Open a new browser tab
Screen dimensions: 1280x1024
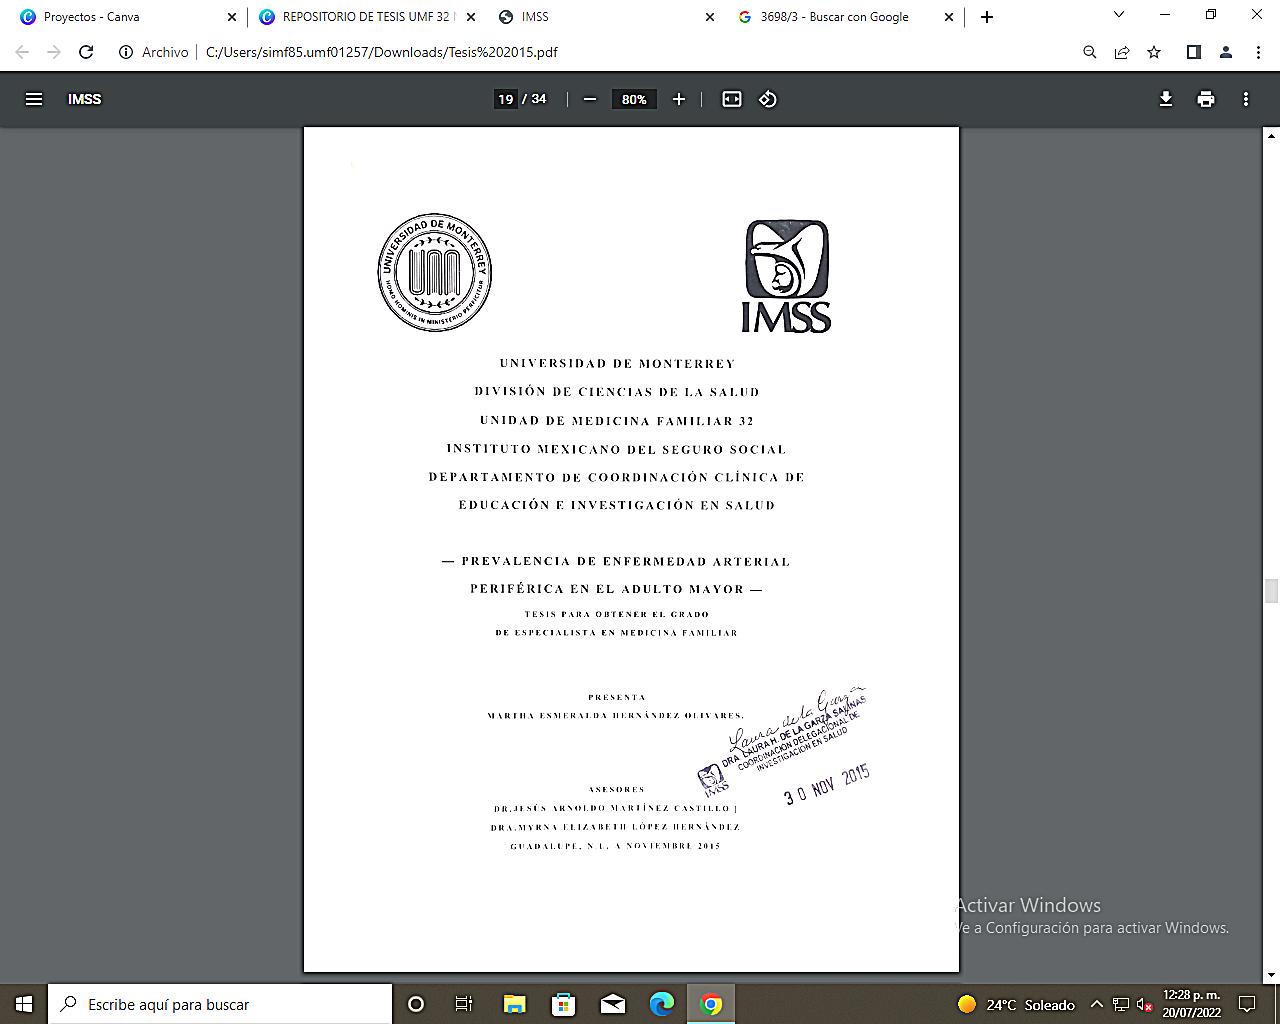[x=987, y=17]
